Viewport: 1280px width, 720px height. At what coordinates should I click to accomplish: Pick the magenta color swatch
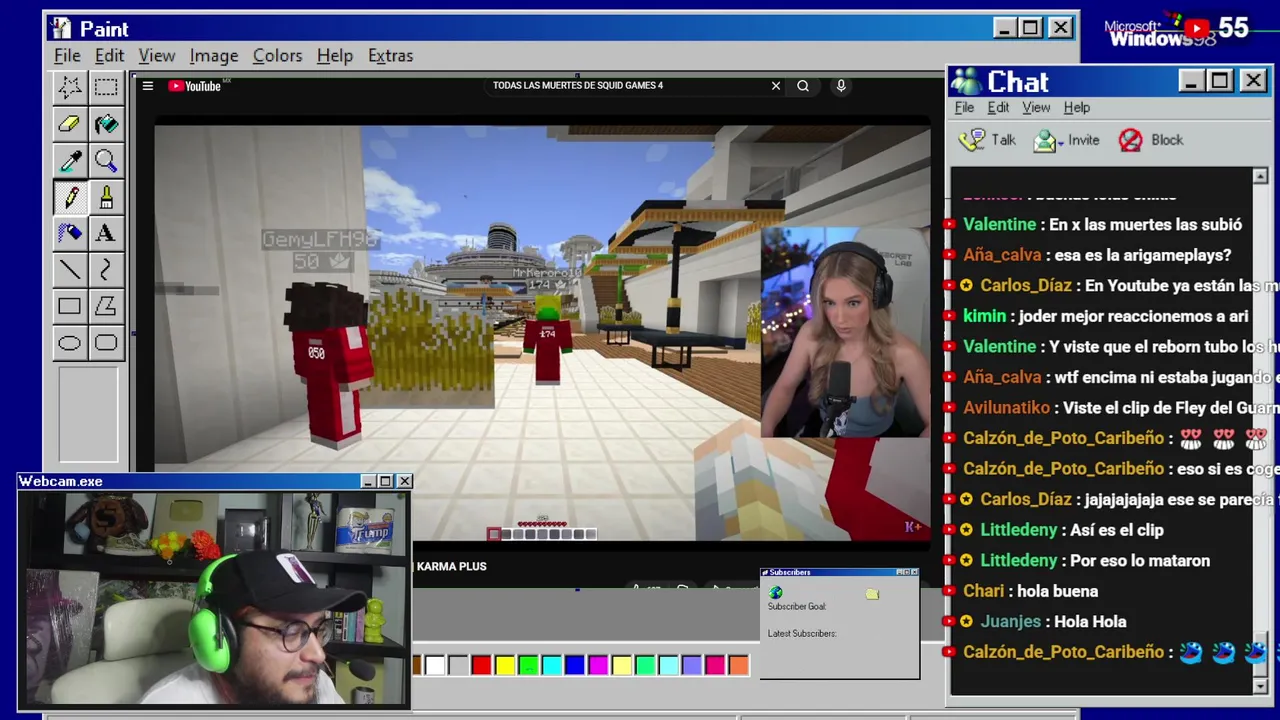[598, 666]
